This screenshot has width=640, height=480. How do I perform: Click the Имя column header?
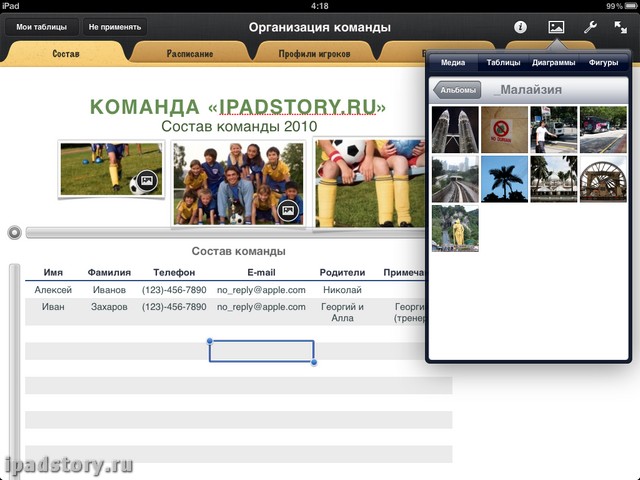(53, 272)
